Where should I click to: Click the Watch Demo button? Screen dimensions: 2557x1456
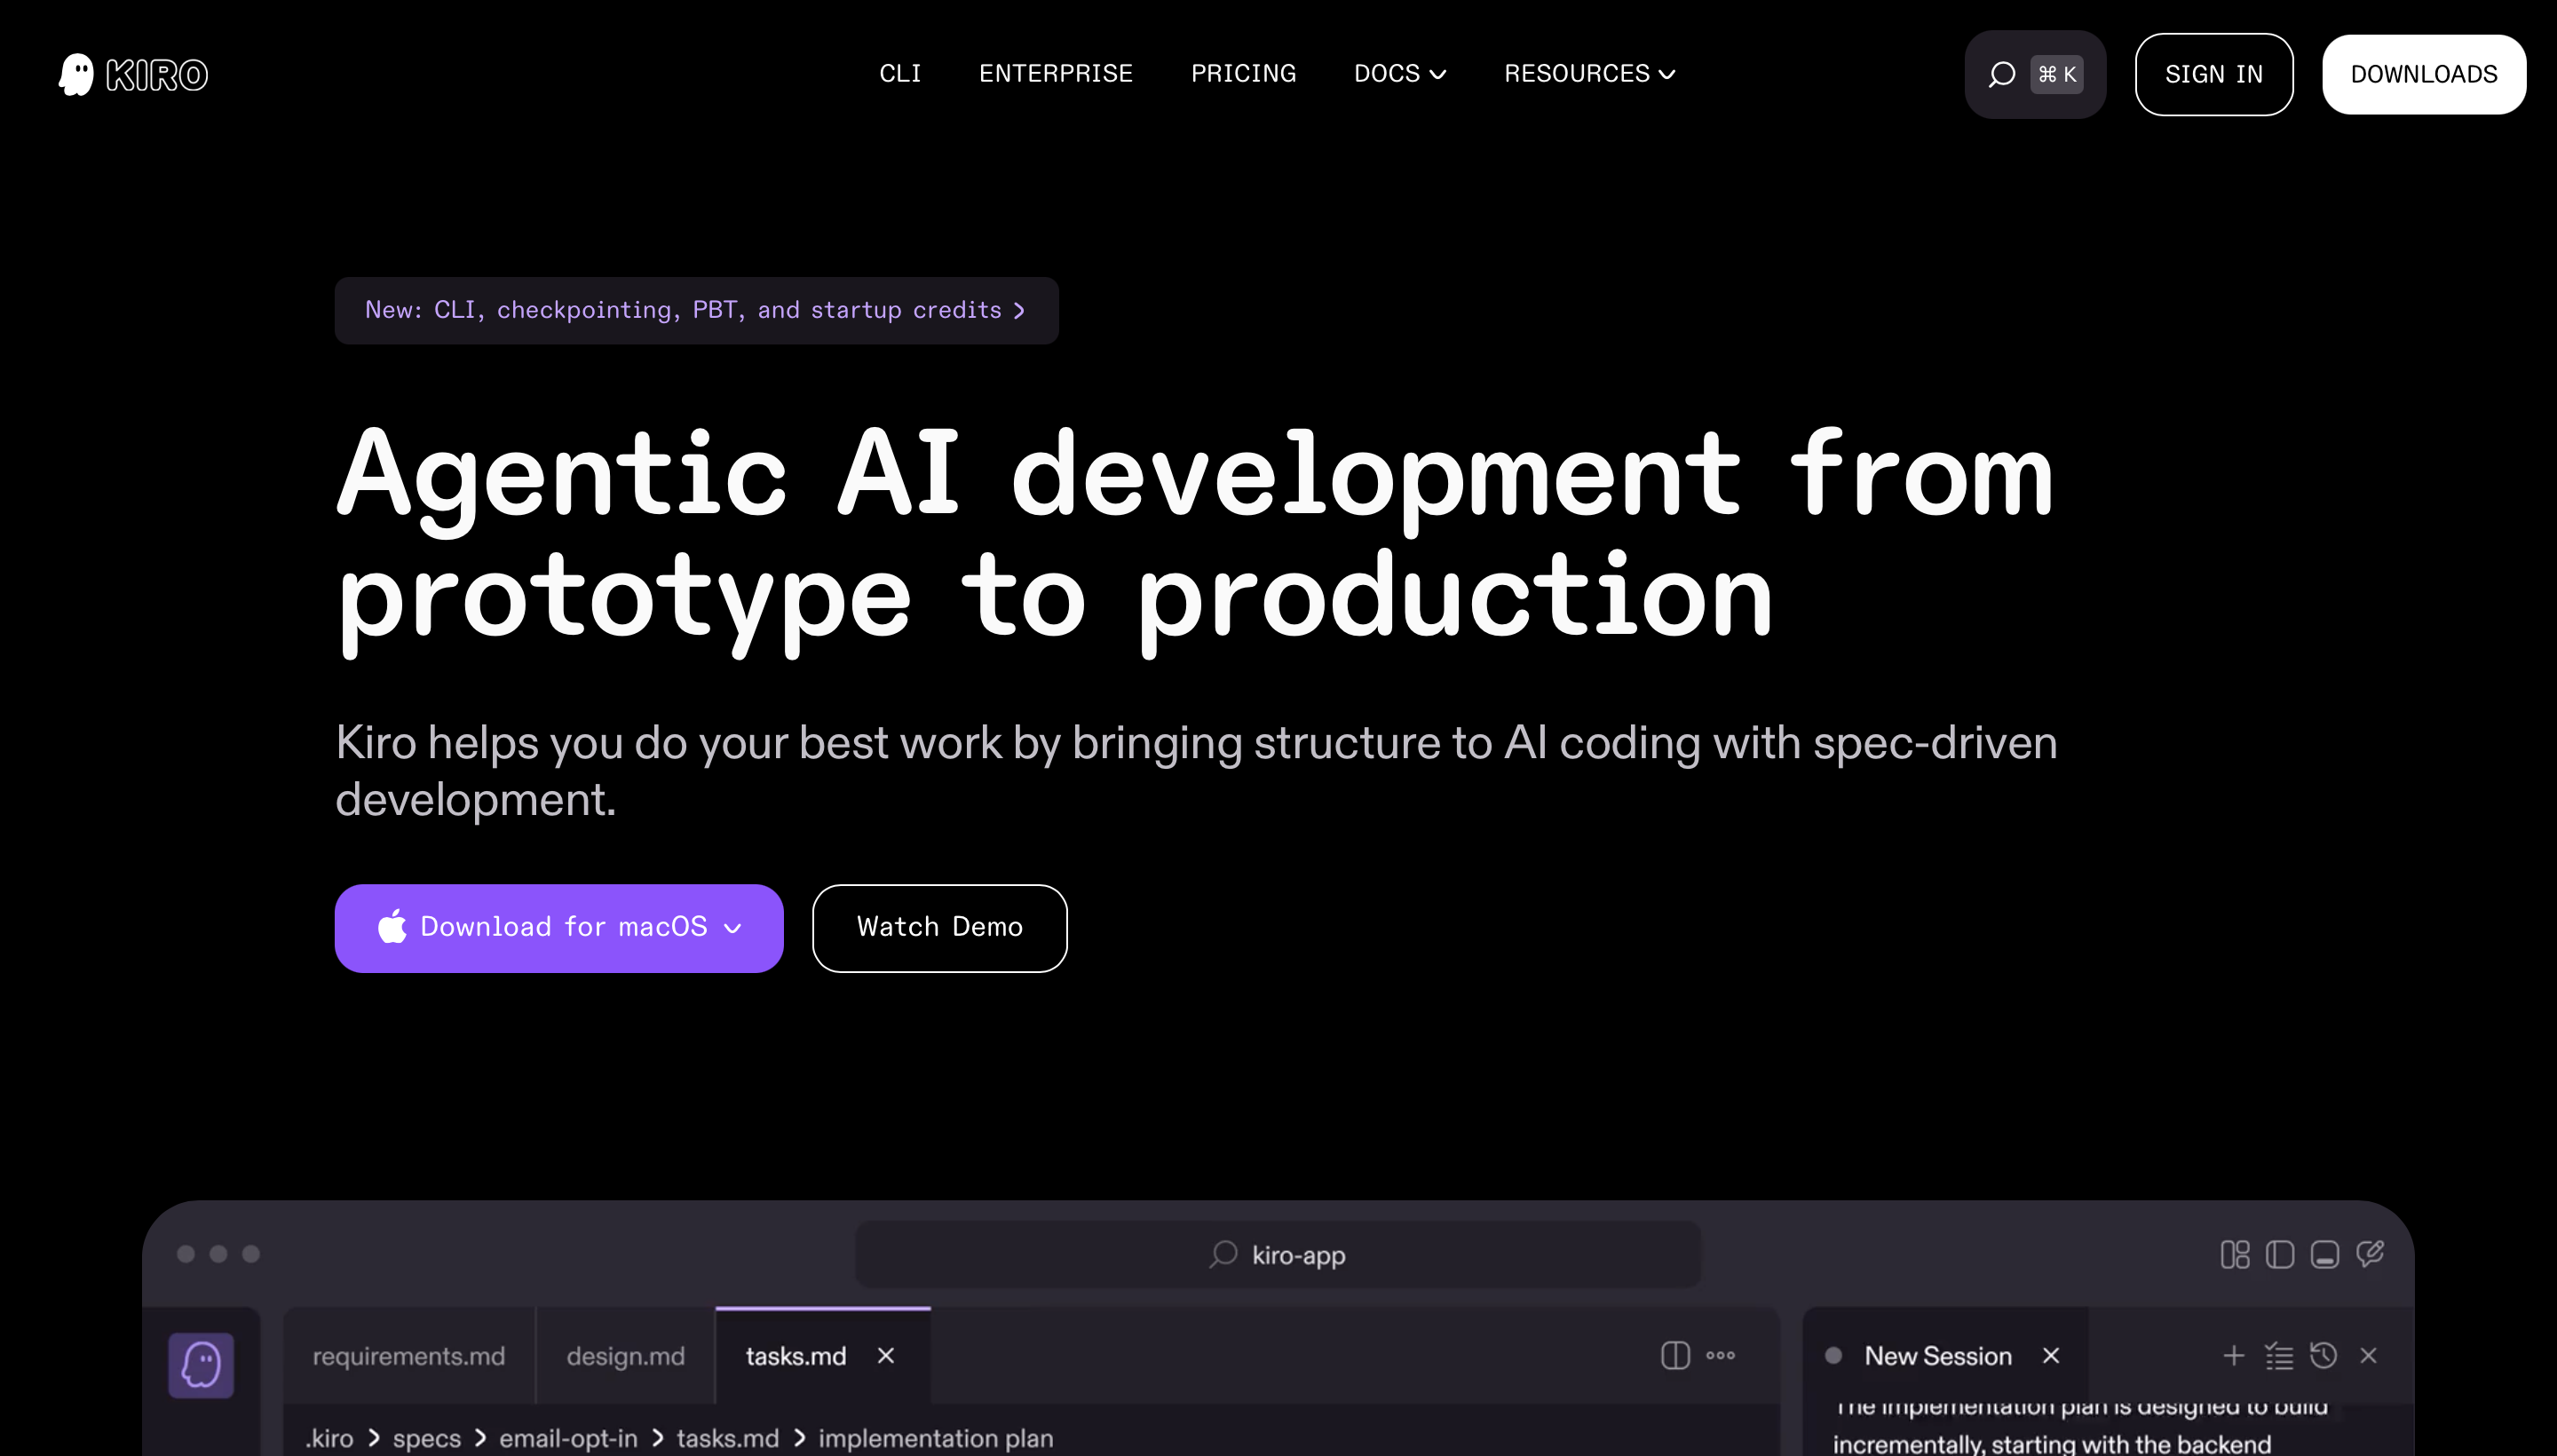(x=939, y=927)
